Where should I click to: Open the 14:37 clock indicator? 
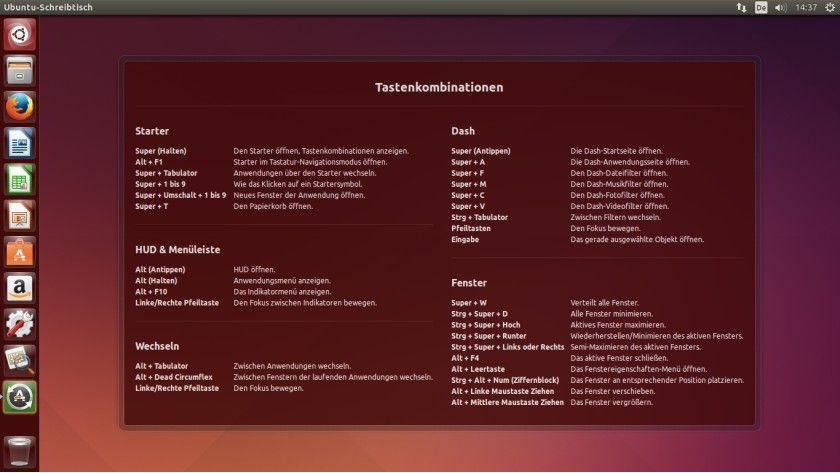(806, 7)
